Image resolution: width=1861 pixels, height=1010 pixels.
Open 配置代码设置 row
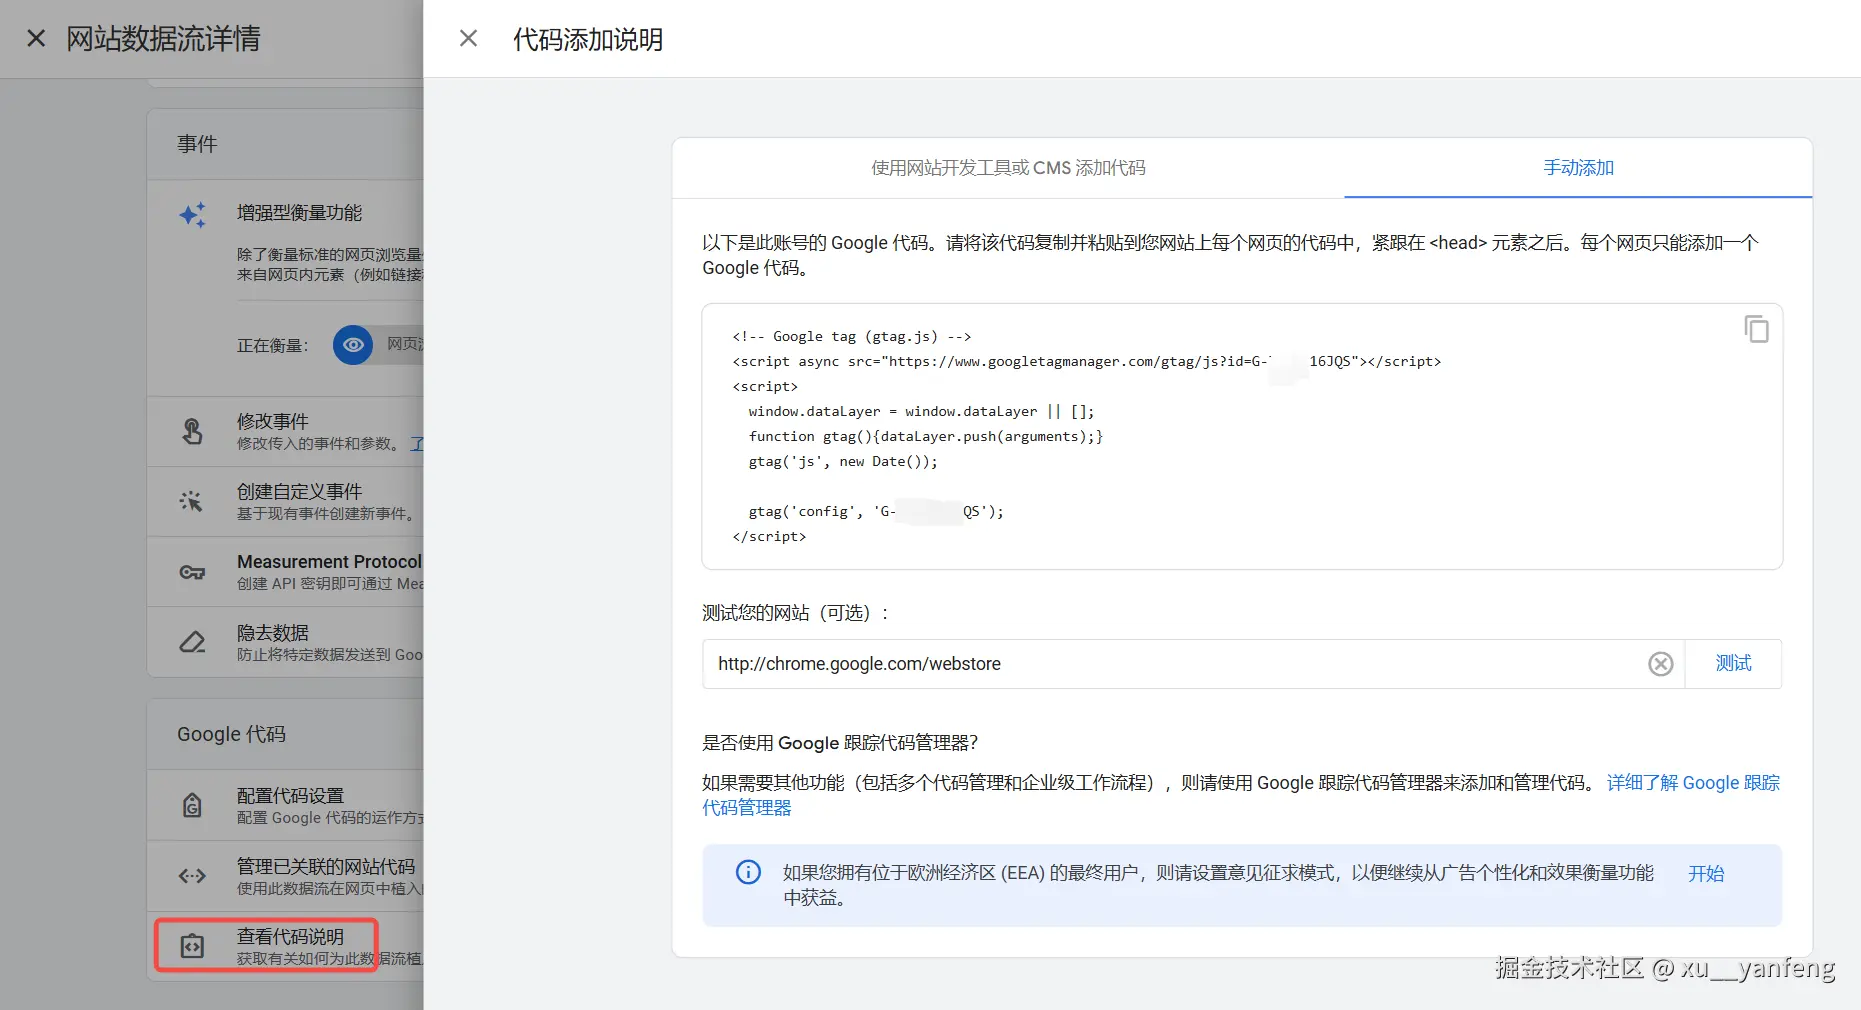[x=286, y=805]
